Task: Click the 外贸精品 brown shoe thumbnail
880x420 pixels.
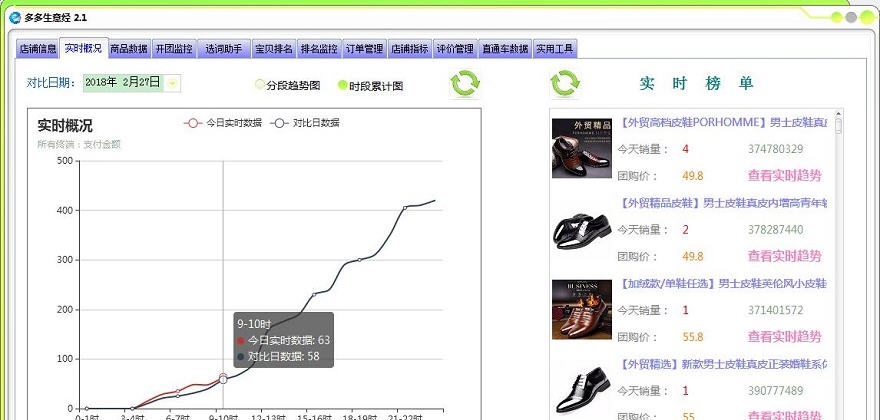Action: [581, 148]
